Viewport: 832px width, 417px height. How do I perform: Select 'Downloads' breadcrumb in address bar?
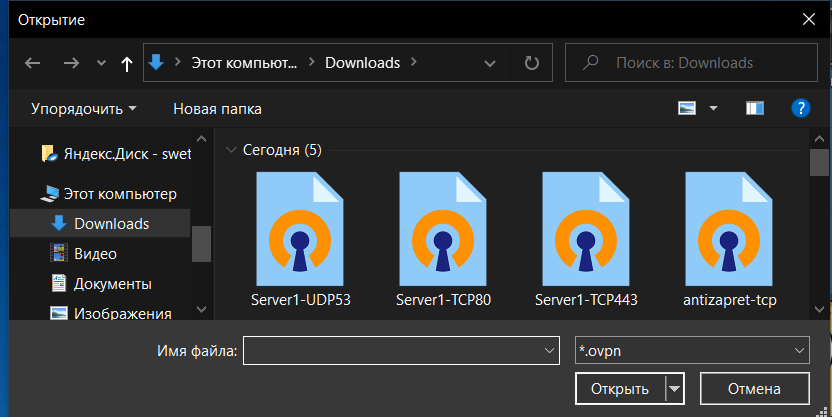pos(362,63)
